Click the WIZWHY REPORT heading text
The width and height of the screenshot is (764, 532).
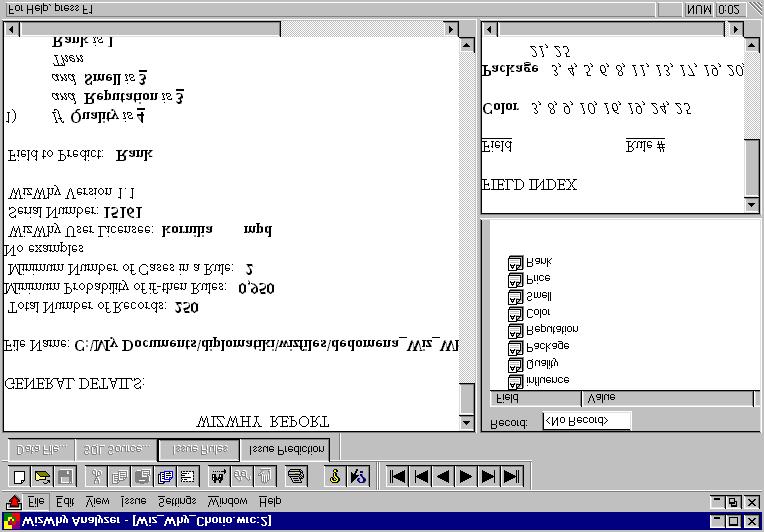[x=263, y=421]
